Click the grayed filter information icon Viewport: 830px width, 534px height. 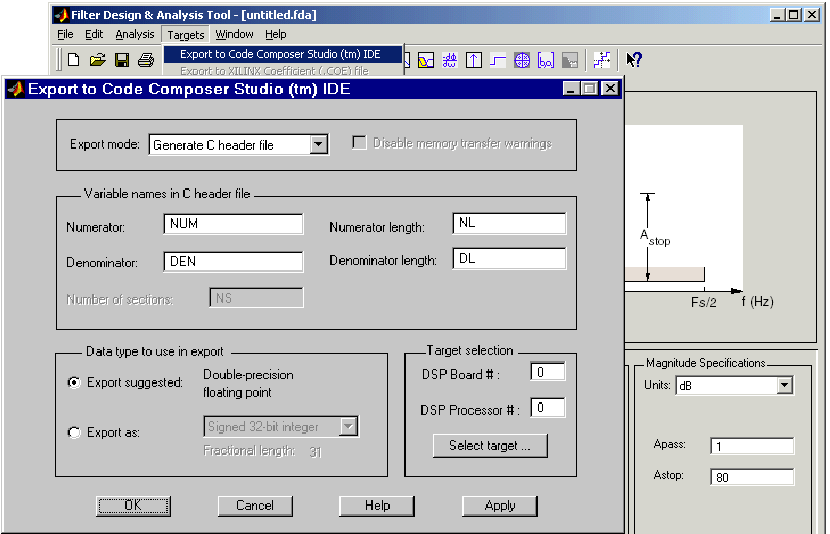pos(570,60)
